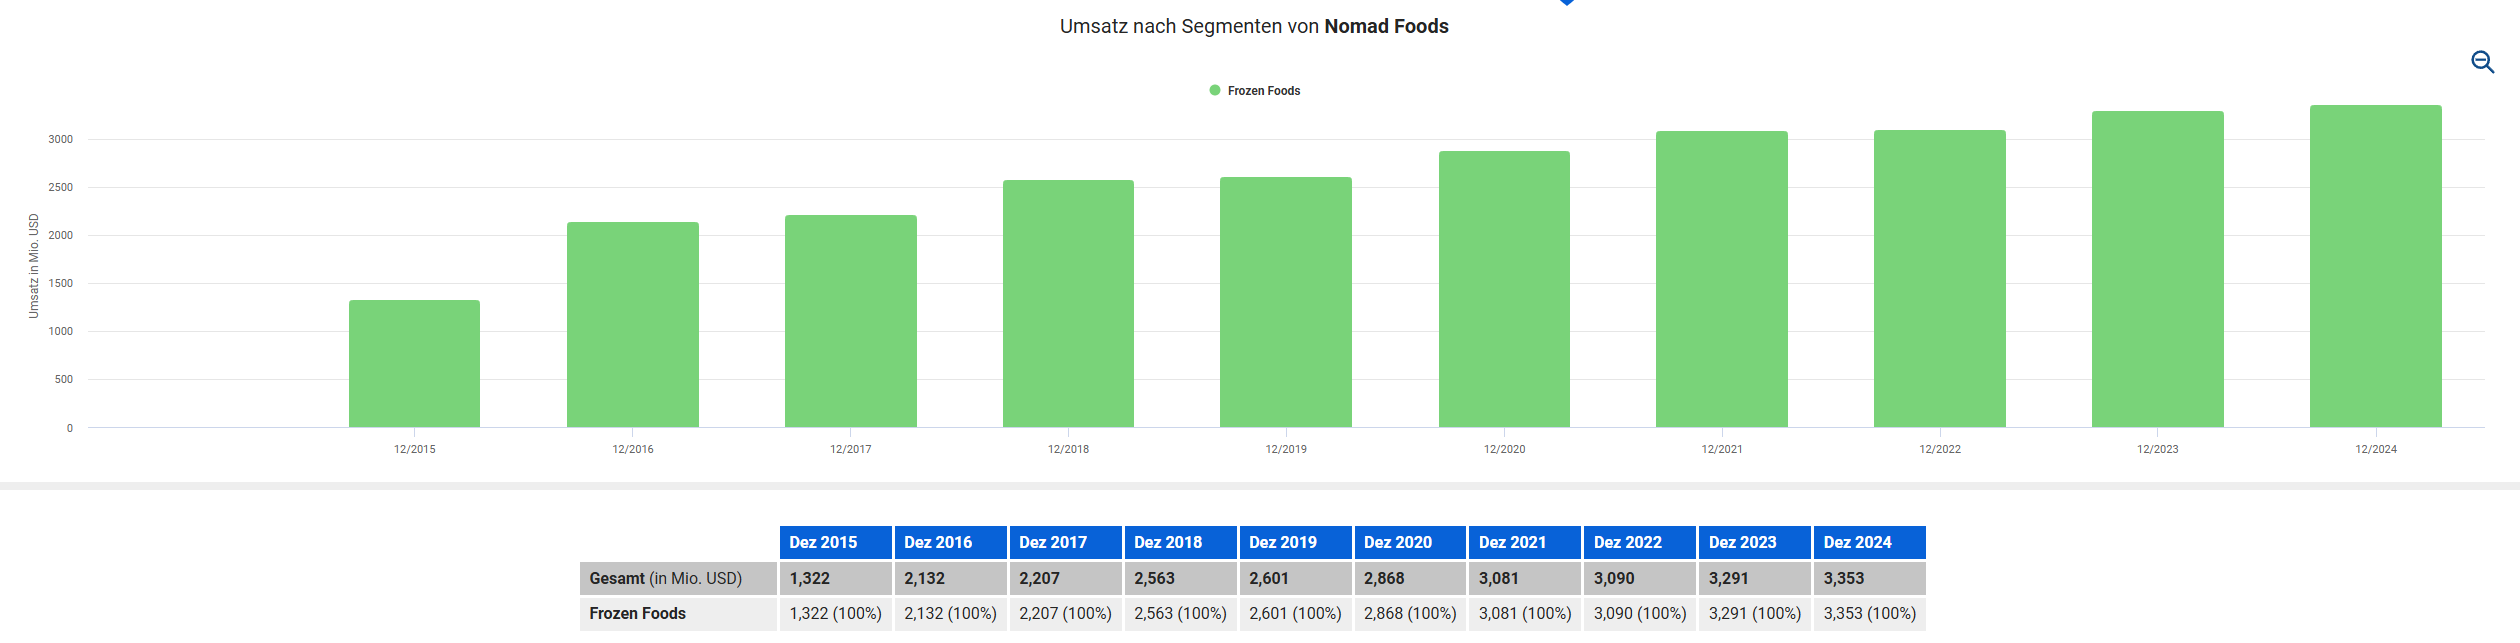The image size is (2520, 643).
Task: Click the green Frozen Foods legend dot
Action: (1215, 91)
